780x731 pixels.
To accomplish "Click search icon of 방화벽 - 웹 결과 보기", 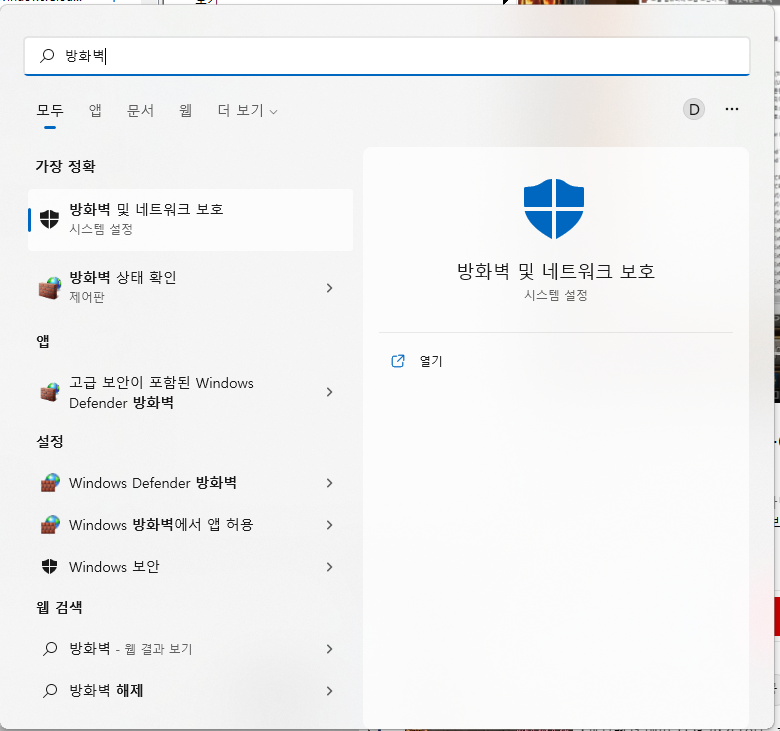I will (50, 648).
